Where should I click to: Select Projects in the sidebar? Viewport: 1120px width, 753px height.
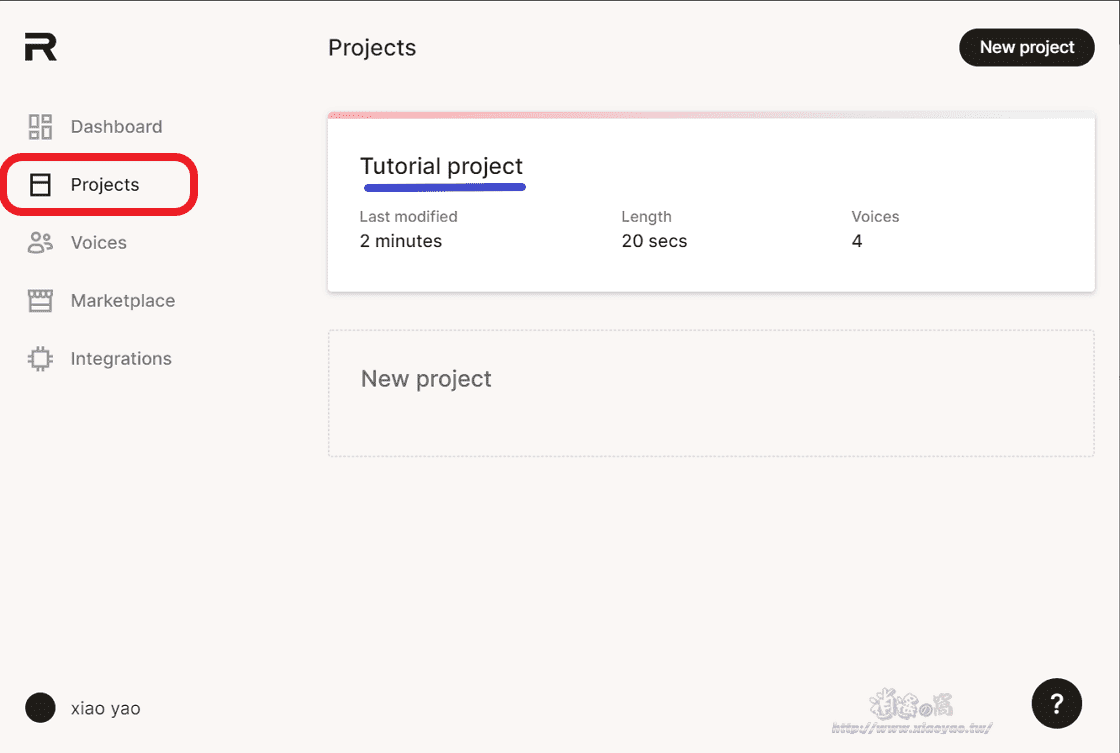point(105,185)
